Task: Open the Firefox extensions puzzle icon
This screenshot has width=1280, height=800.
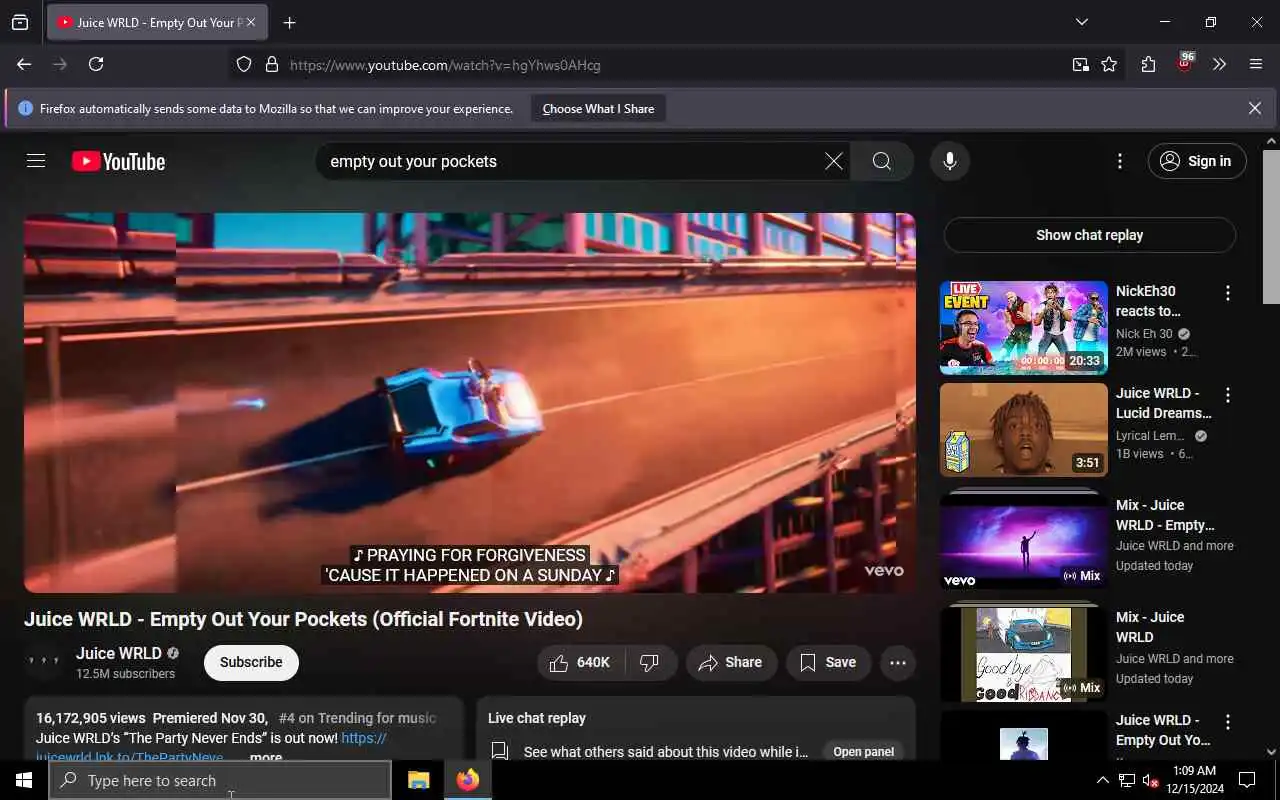Action: click(1148, 64)
